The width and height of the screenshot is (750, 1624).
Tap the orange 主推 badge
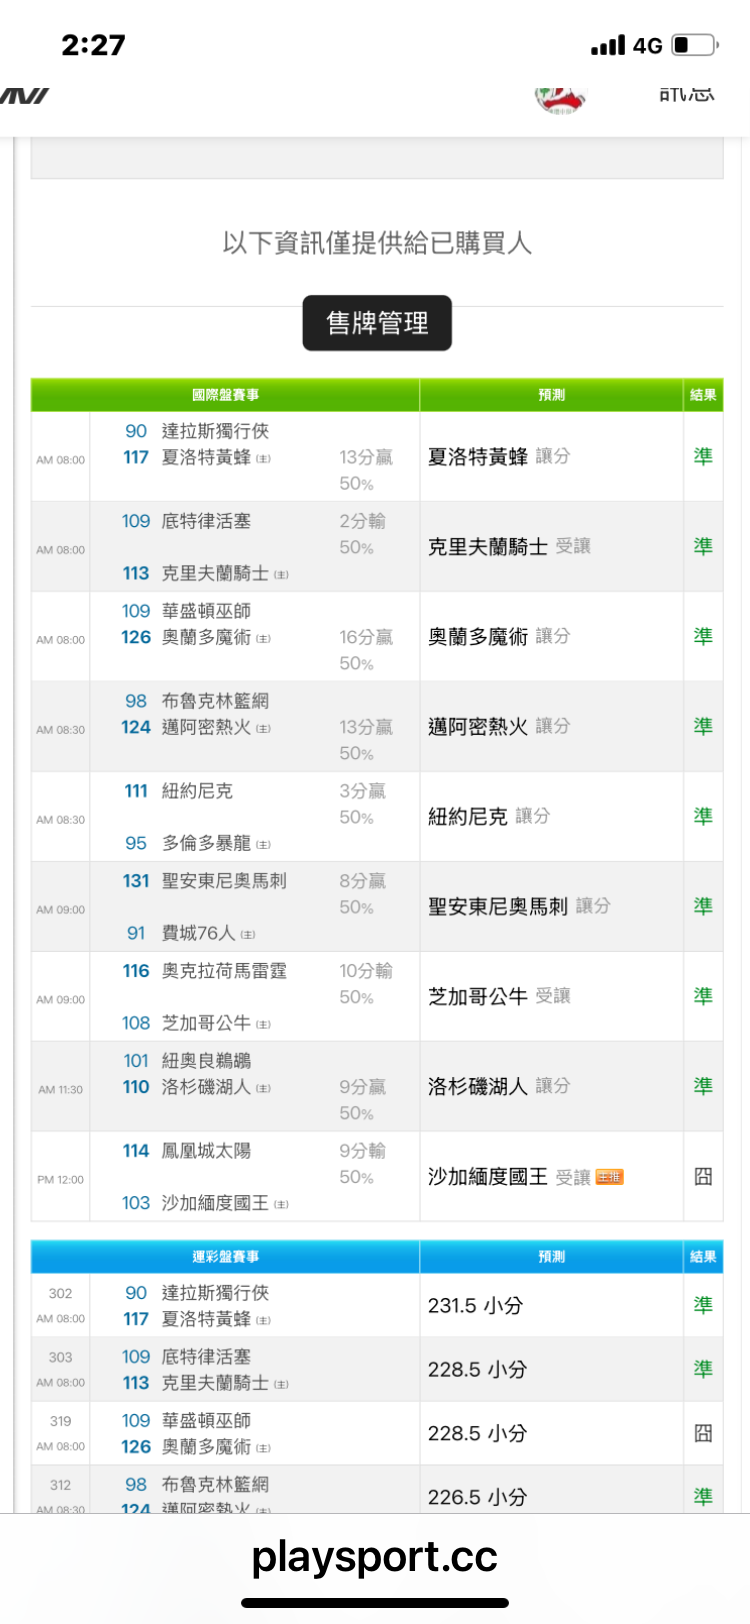pos(609,1177)
